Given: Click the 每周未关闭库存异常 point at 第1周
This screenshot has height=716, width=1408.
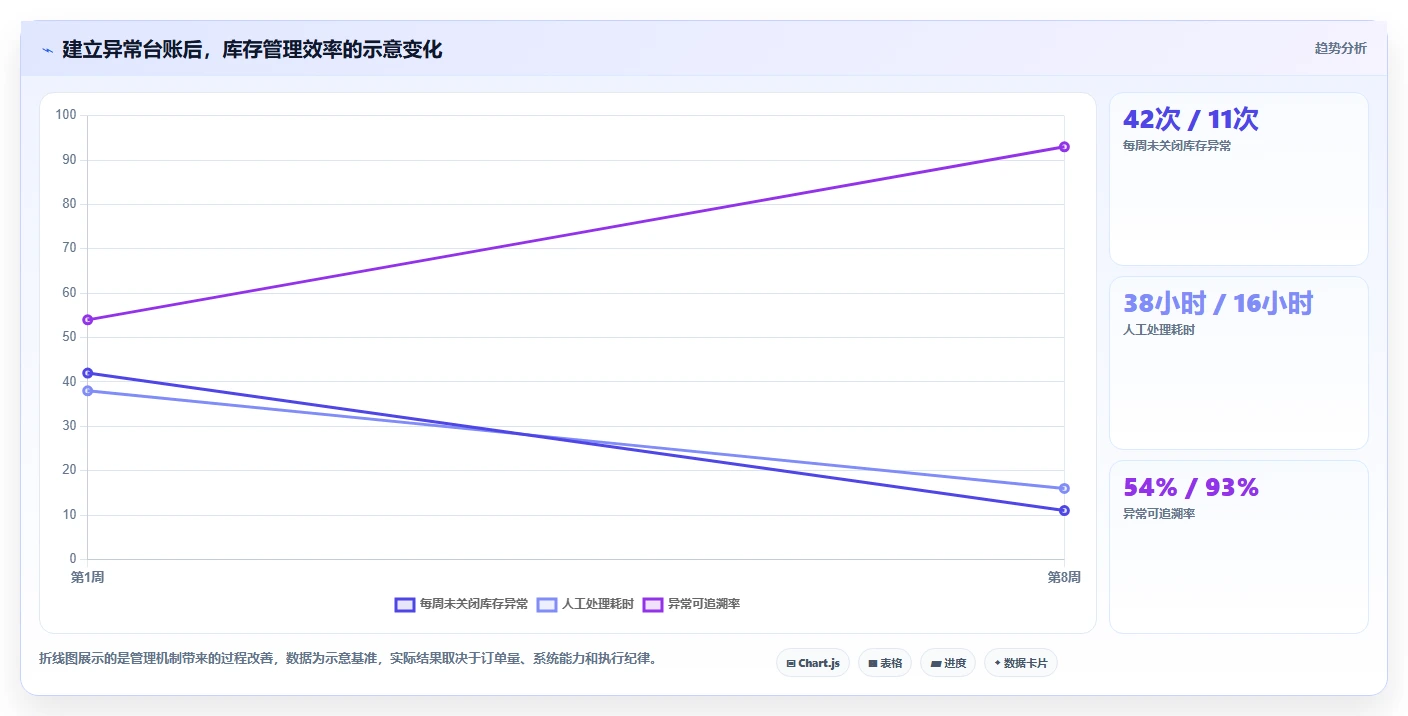Looking at the screenshot, I should [x=88, y=373].
